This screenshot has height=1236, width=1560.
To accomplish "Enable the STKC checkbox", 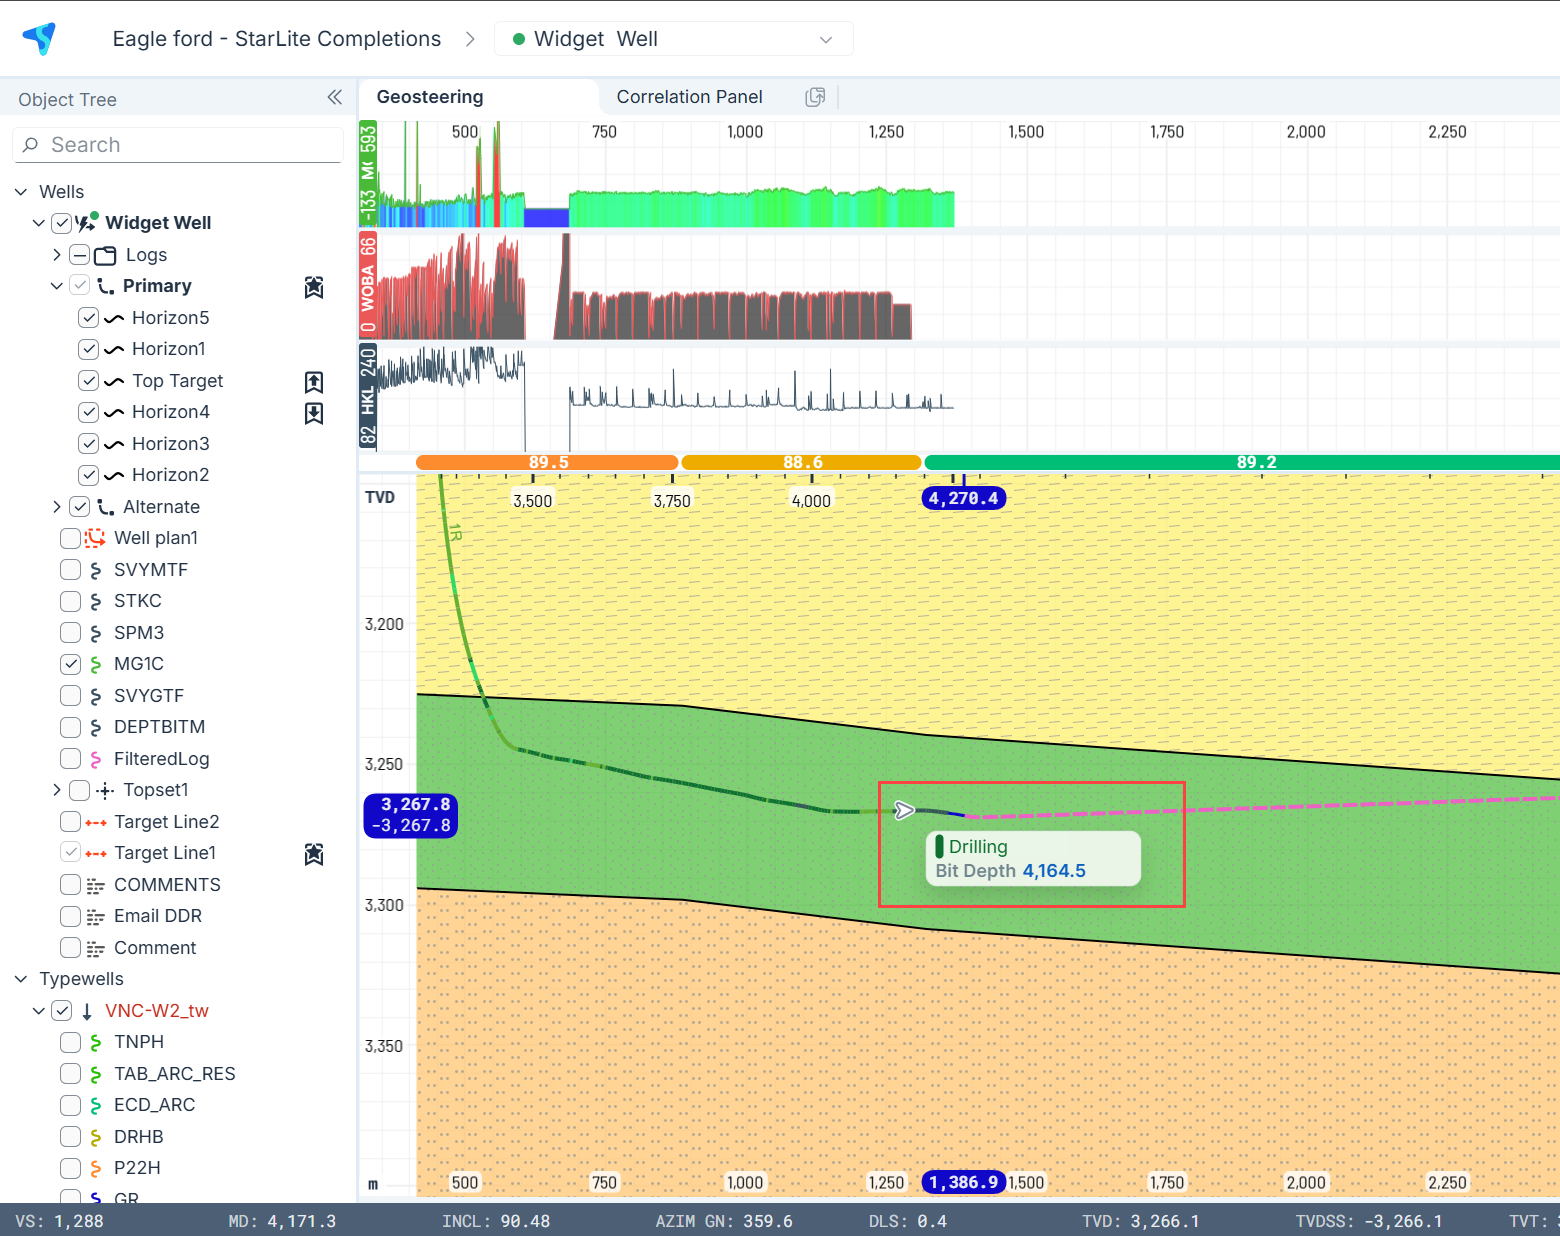I will pyautogui.click(x=70, y=601).
